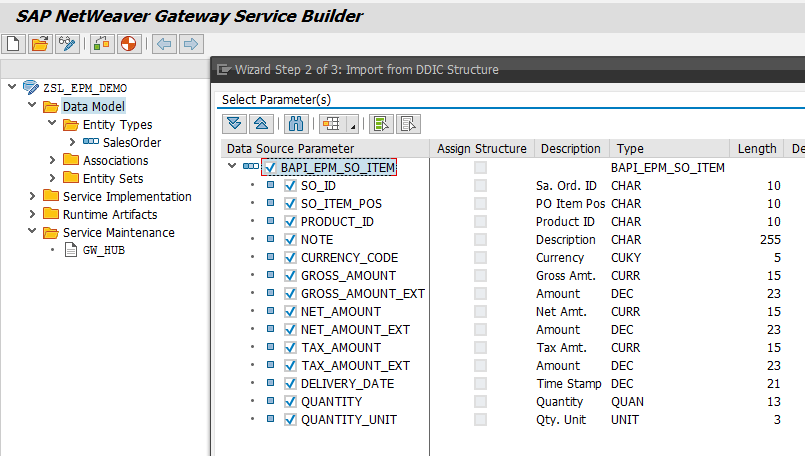Viewport: 805px width, 456px height.
Task: Select the SalesOrder tree item label
Action: point(132,142)
